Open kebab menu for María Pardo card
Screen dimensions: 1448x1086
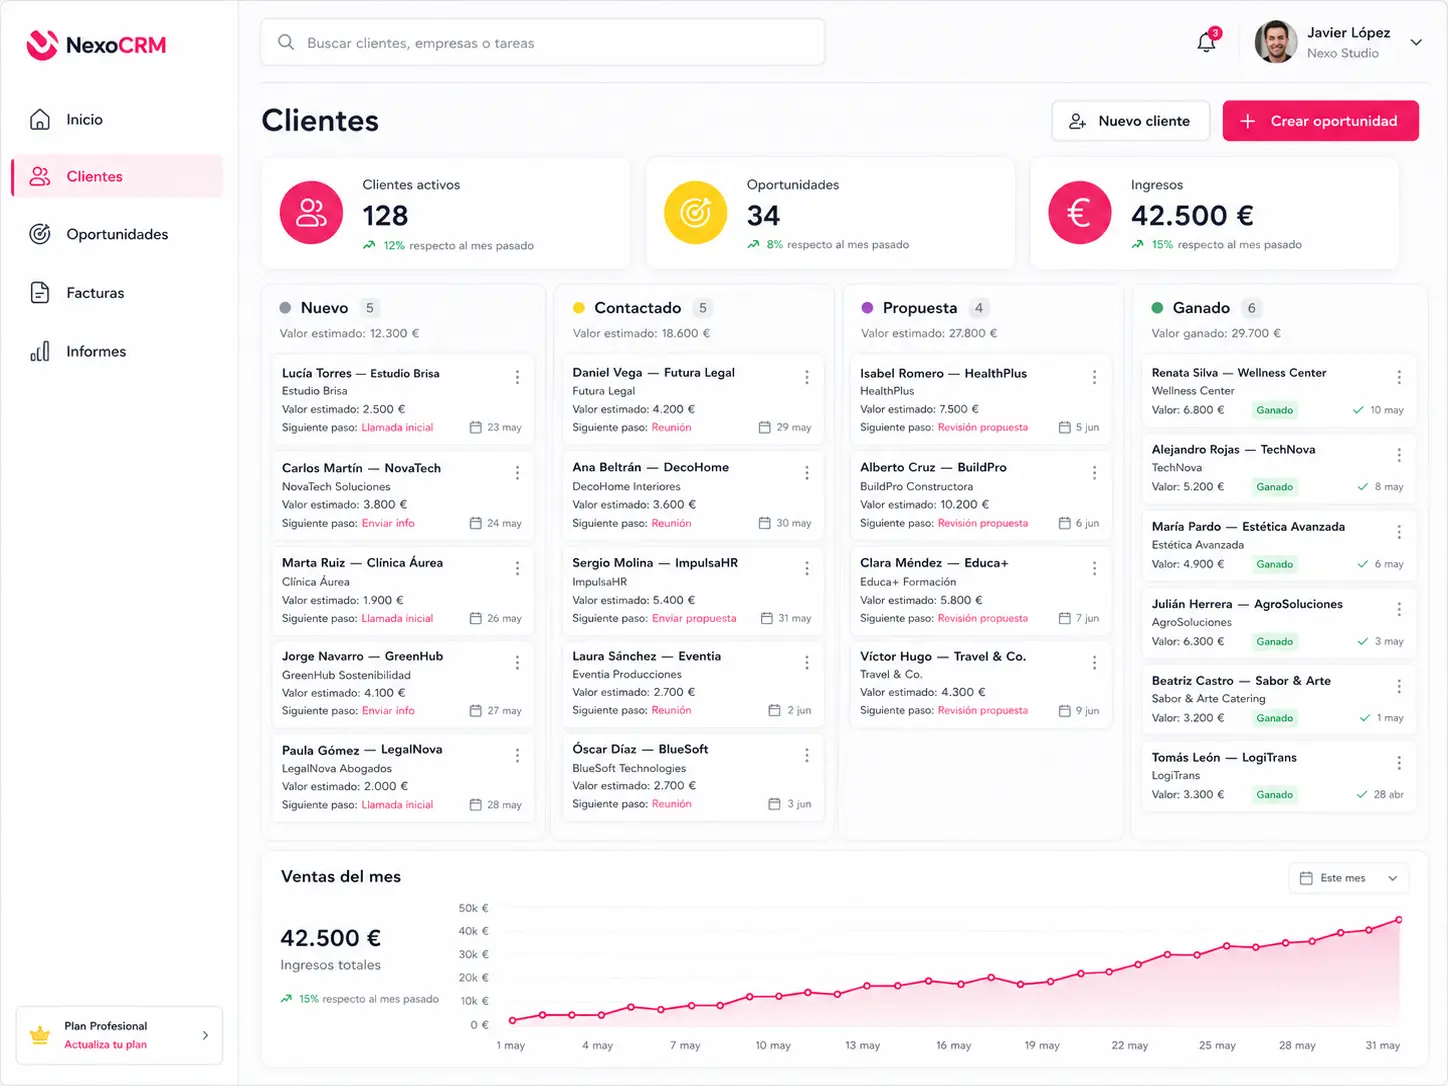tap(1399, 532)
